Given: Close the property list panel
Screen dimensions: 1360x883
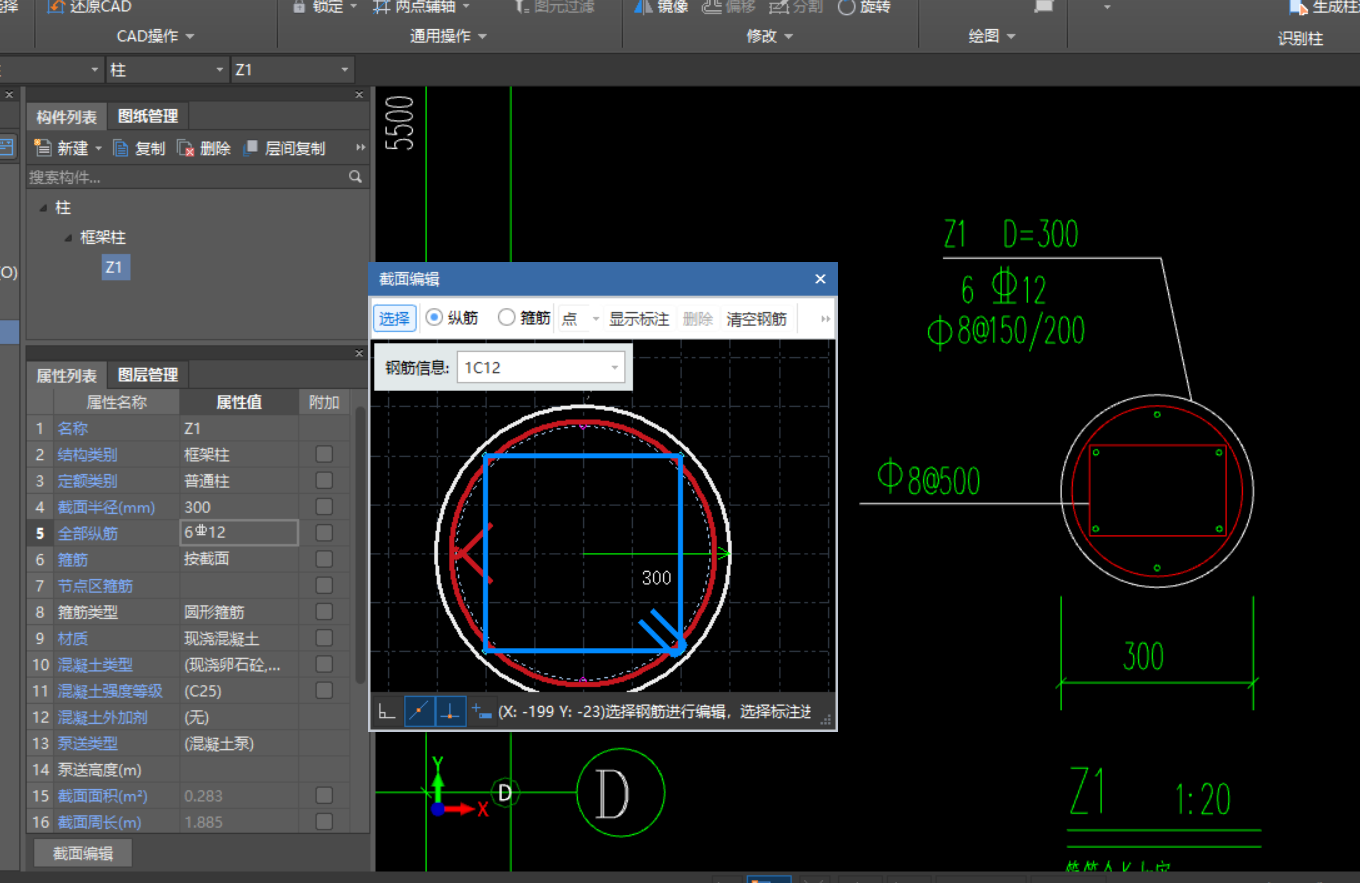Looking at the screenshot, I should 359,354.
